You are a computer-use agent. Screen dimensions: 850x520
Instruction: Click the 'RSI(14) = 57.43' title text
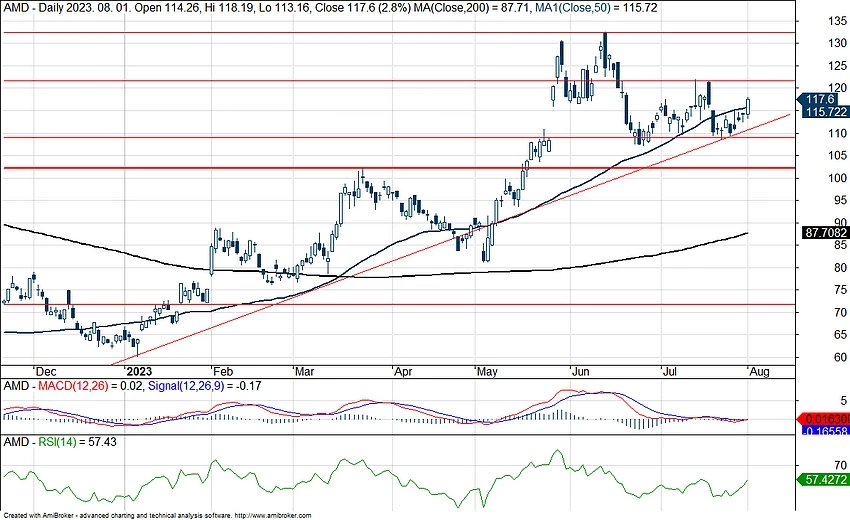click(78, 442)
